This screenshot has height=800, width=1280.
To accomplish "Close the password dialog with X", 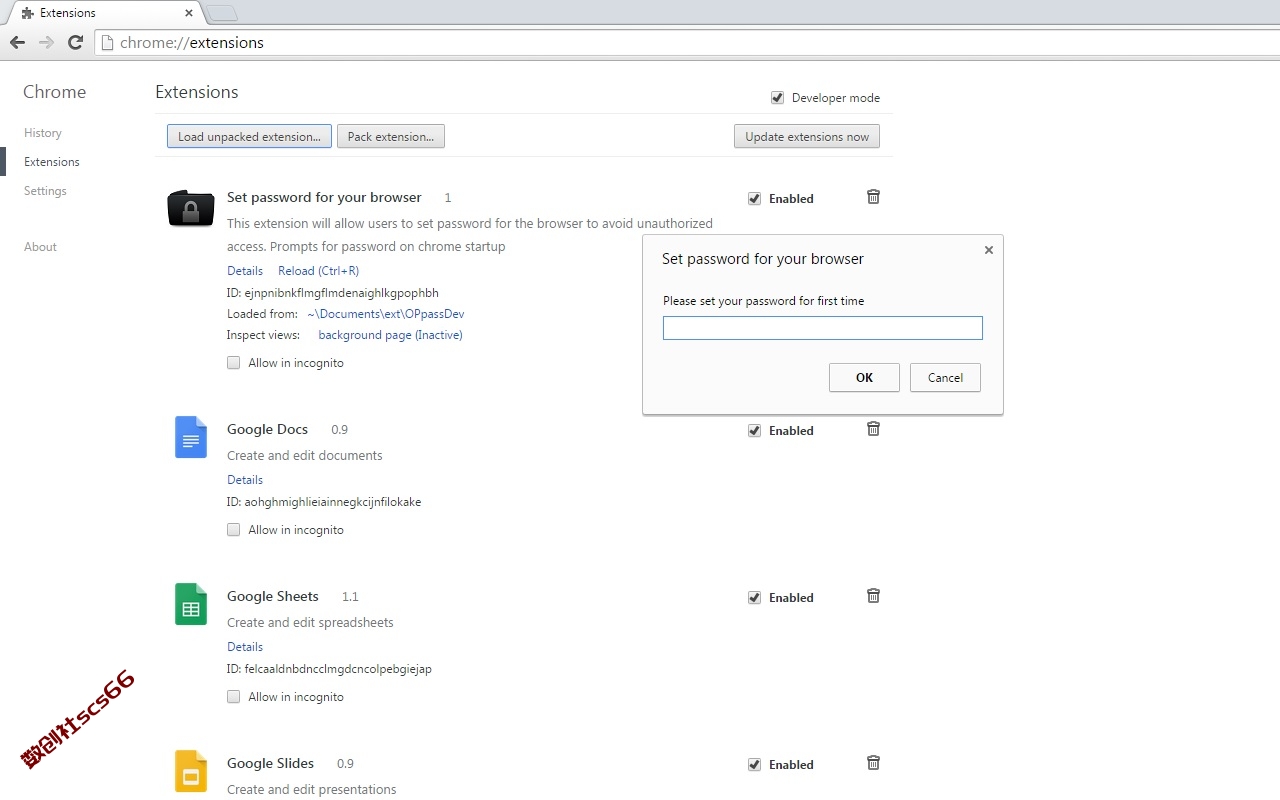I will click(x=989, y=250).
